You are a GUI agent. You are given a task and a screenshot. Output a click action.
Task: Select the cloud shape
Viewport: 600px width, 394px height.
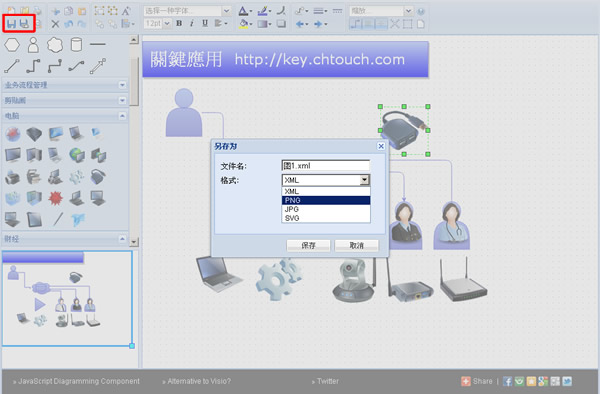coord(55,45)
